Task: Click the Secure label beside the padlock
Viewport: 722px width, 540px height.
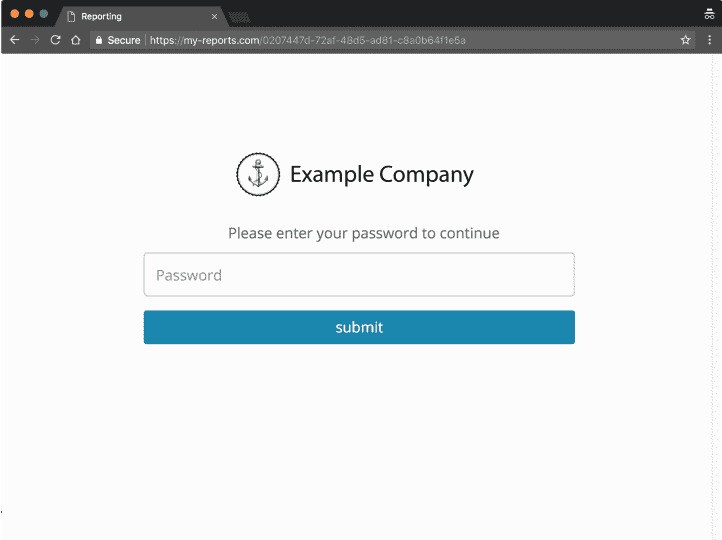Action: 124,40
